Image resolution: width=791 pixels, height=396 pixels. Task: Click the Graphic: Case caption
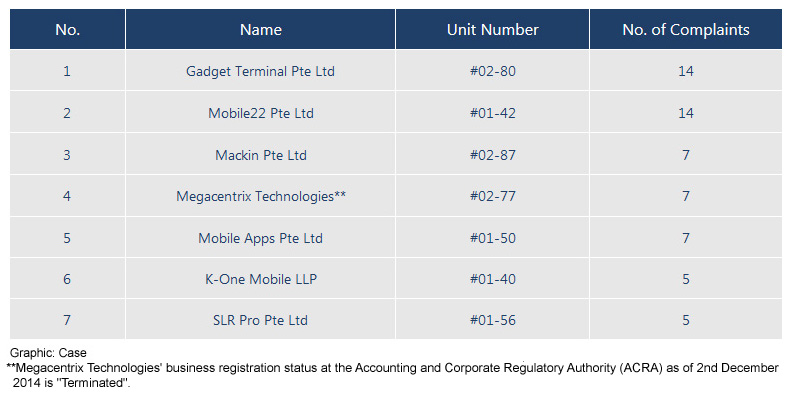point(48,353)
